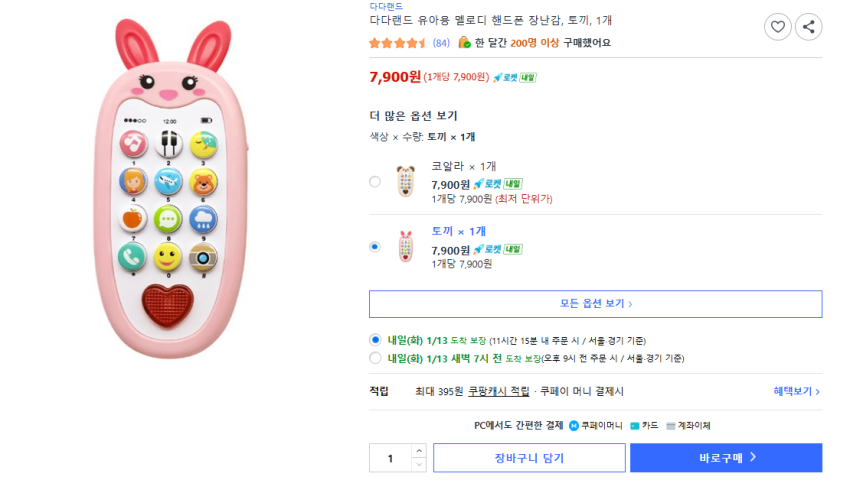Click the rabbit phone option thumbnail
Image resolution: width=850 pixels, height=480 pixels.
[x=405, y=246]
